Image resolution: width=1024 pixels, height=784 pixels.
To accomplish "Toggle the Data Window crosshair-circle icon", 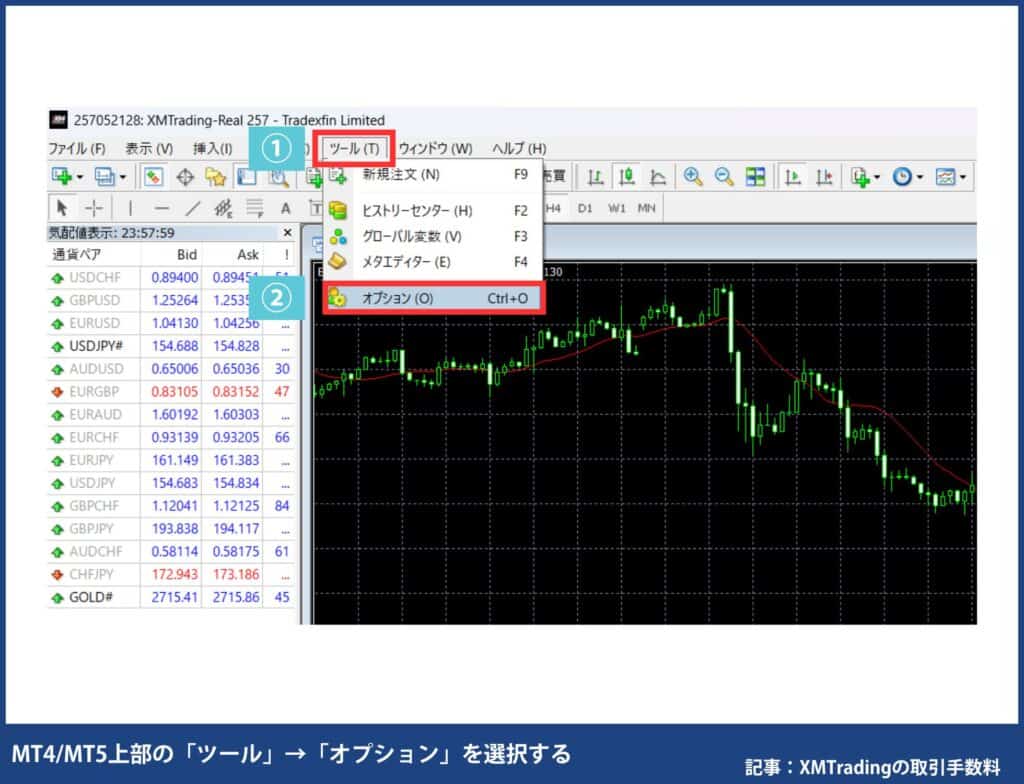I will point(185,176).
